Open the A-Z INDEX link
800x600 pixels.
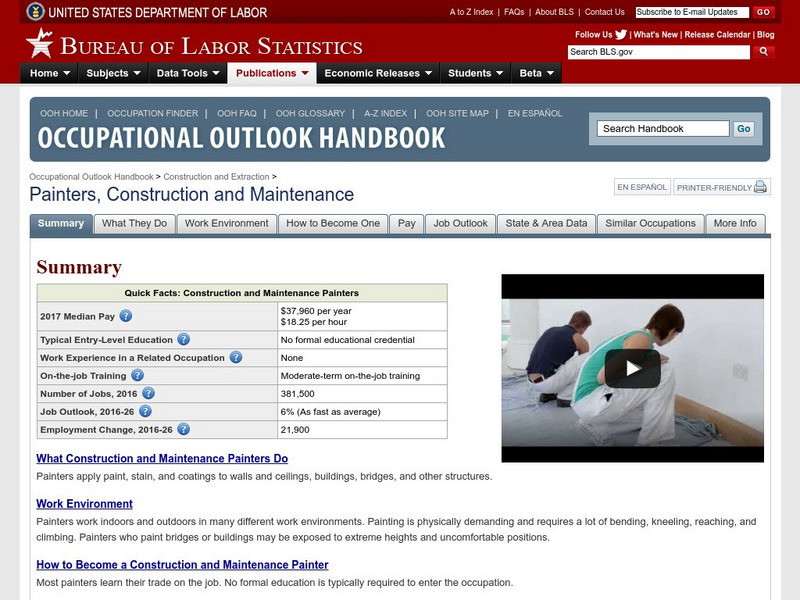point(385,113)
